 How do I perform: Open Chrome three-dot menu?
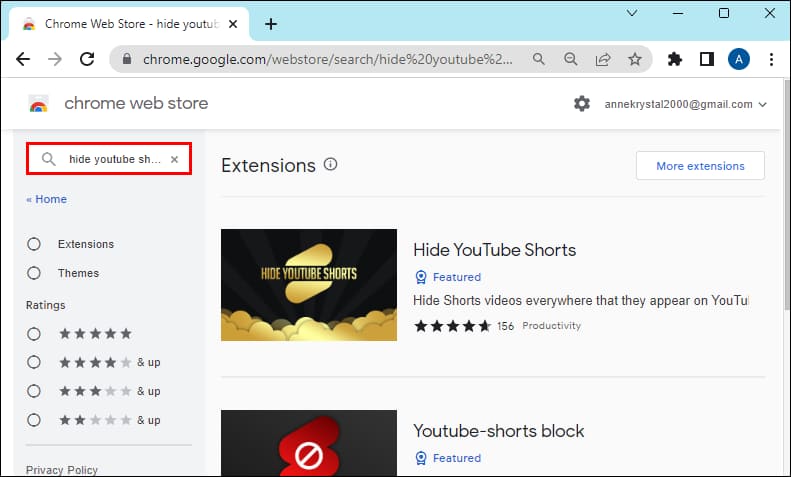coord(771,59)
